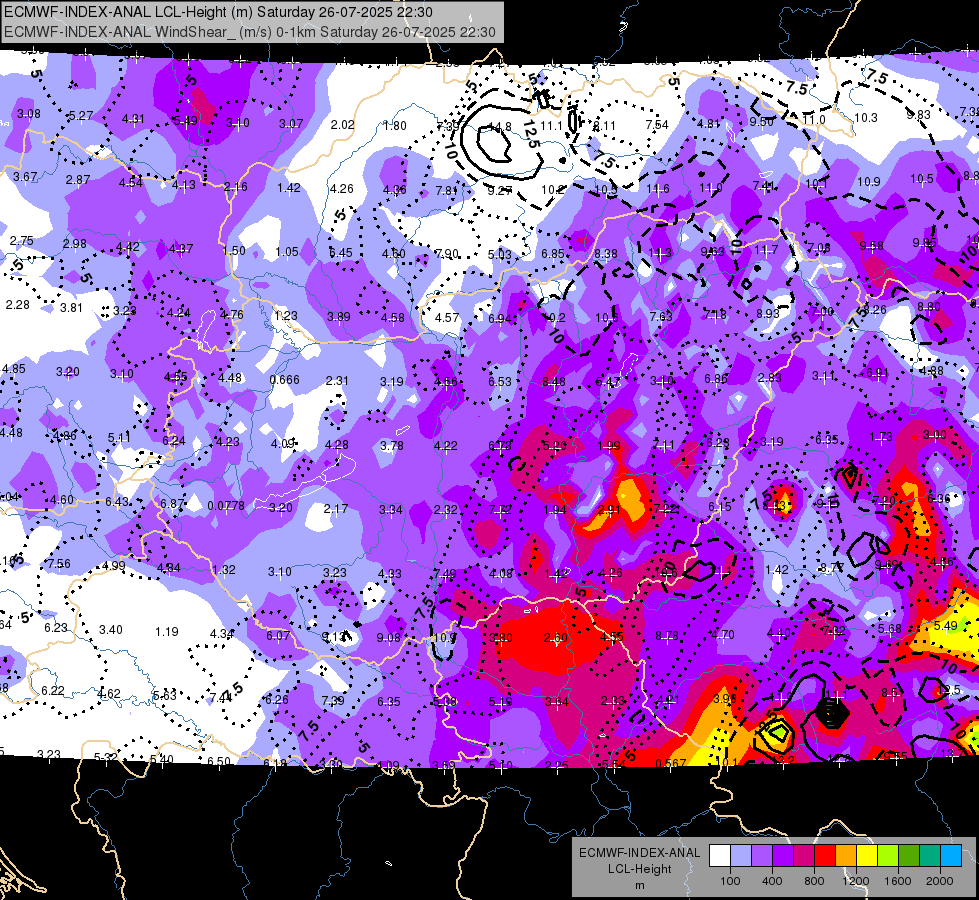Image resolution: width=979 pixels, height=900 pixels.
Task: Click the 7.81 grid value
Action: 447,190
